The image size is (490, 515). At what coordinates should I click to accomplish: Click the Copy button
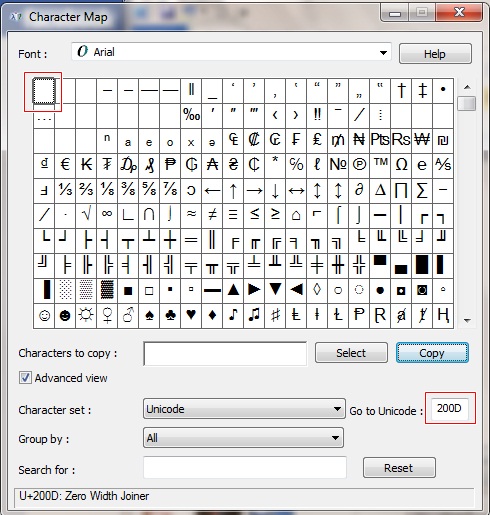[432, 353]
